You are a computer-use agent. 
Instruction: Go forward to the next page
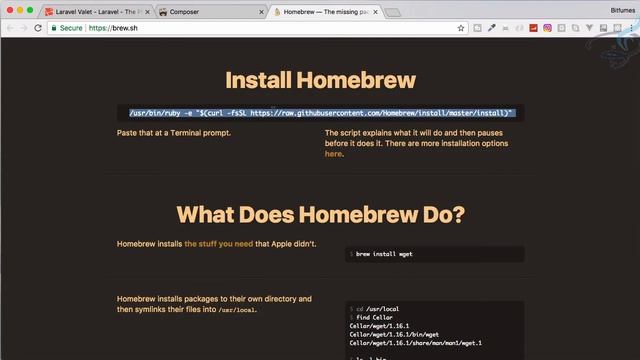(x=24, y=28)
